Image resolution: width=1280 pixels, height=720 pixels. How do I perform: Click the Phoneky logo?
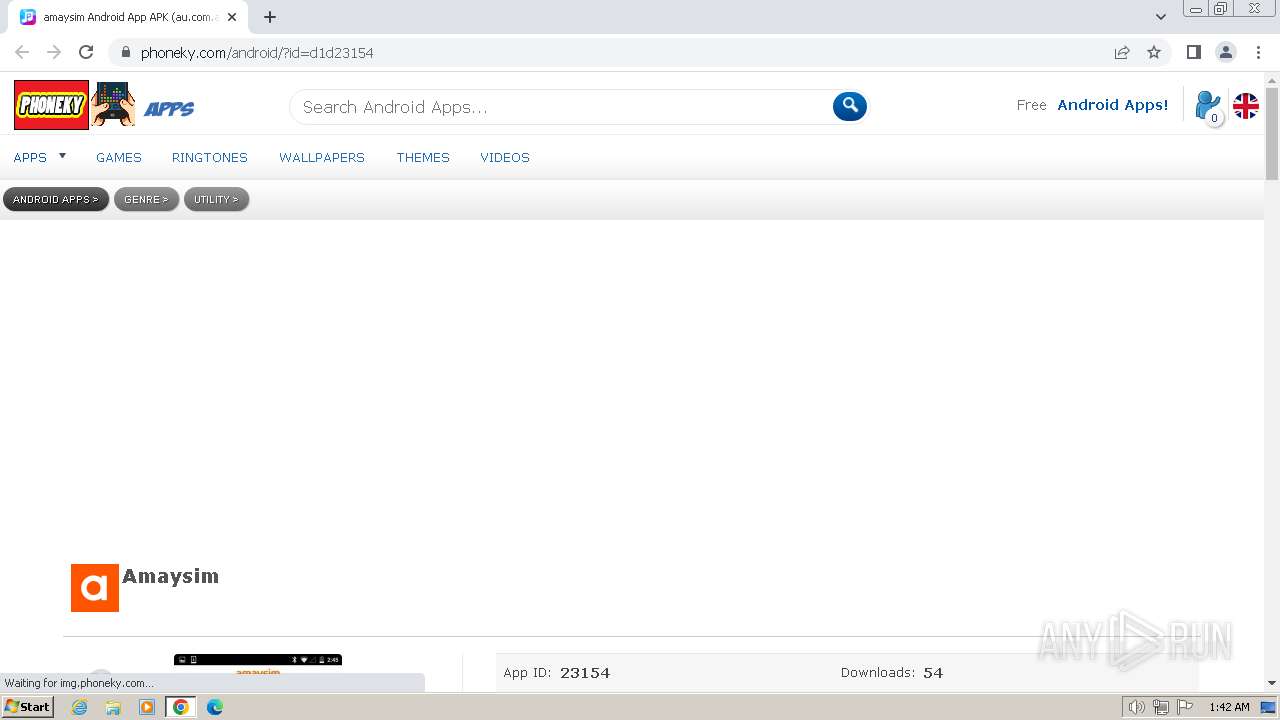click(51, 105)
